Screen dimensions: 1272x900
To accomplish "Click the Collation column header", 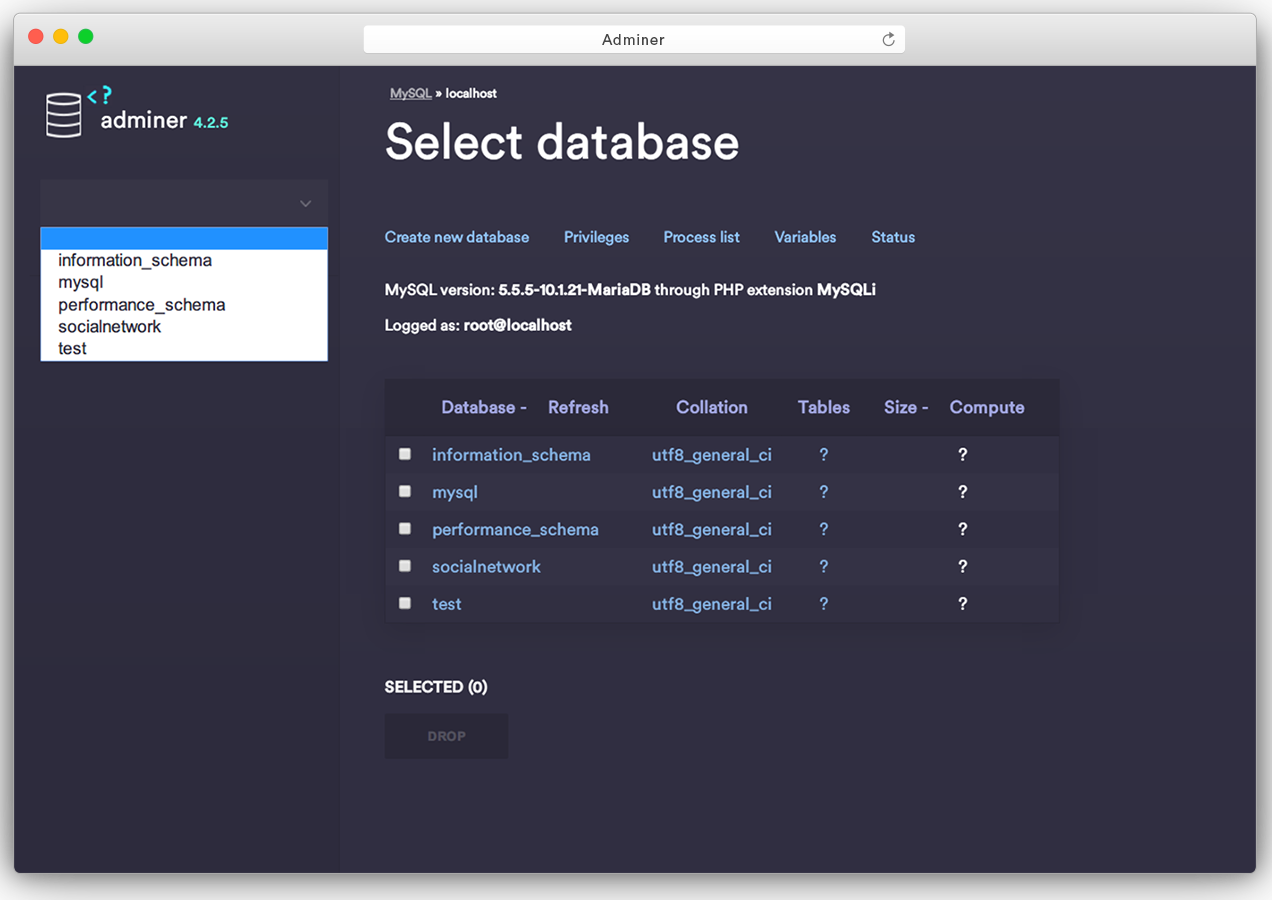I will coord(711,407).
